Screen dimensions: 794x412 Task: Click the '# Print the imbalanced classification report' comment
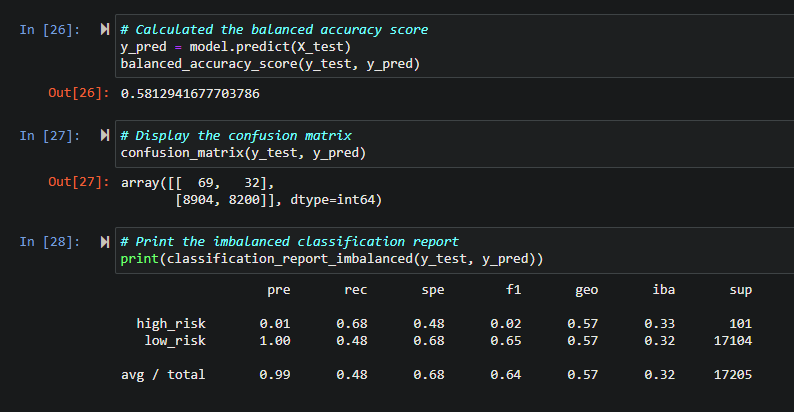[x=289, y=242]
